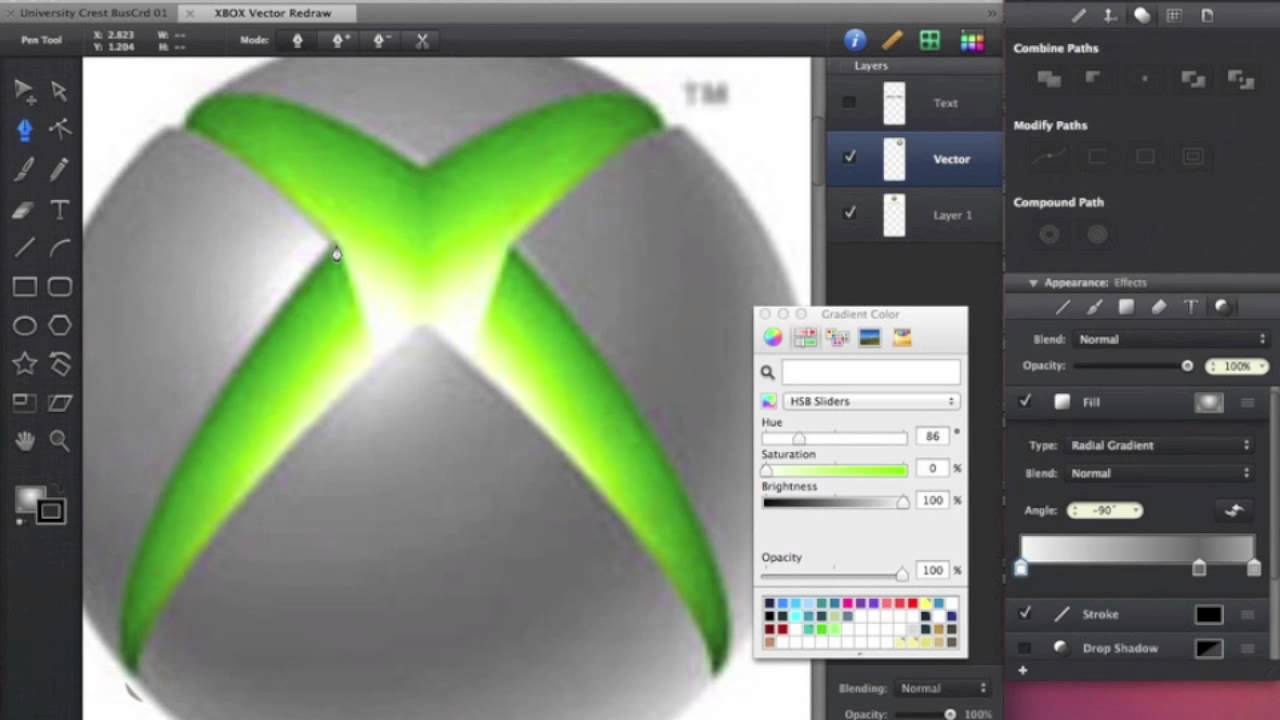Screen dimensions: 1280x720
Task: Select the Arc tool
Action: (x=59, y=248)
